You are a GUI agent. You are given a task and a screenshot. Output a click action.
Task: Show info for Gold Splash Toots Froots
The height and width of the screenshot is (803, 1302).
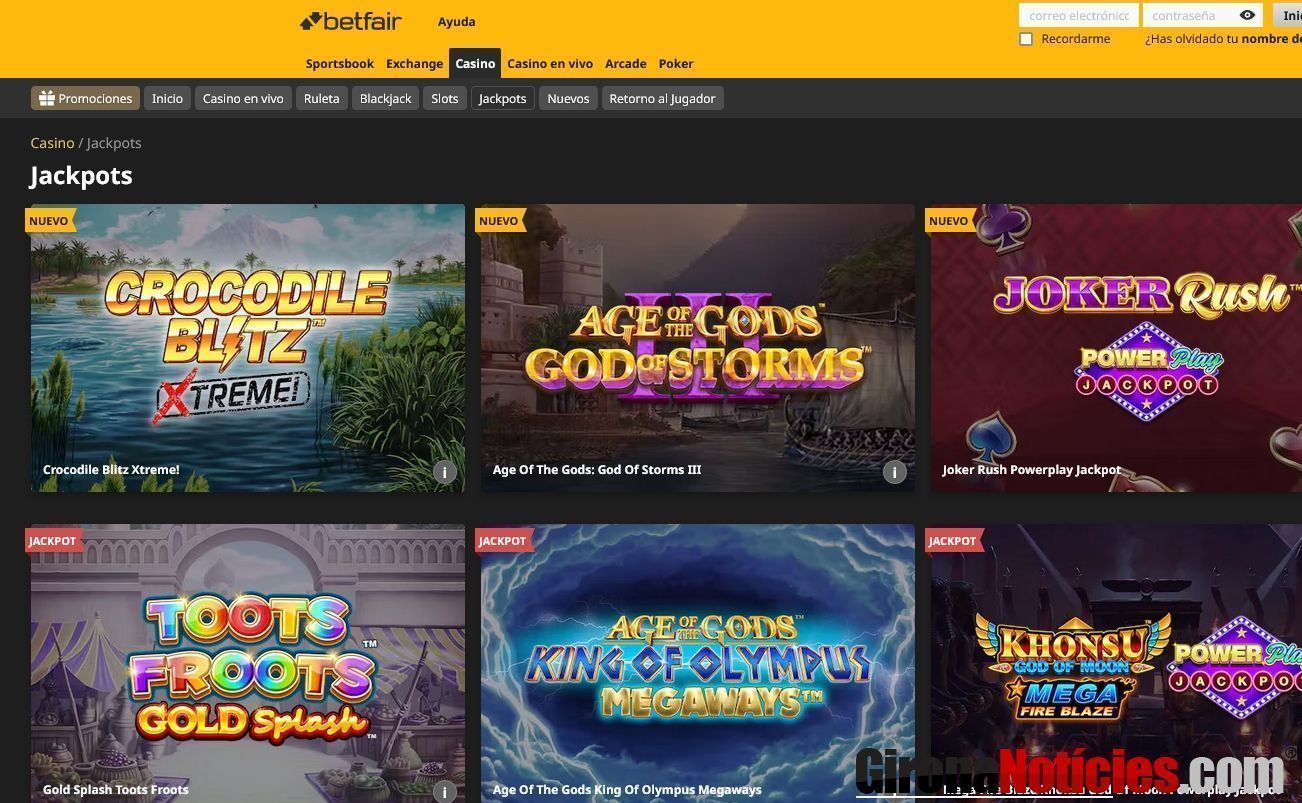[x=445, y=792]
